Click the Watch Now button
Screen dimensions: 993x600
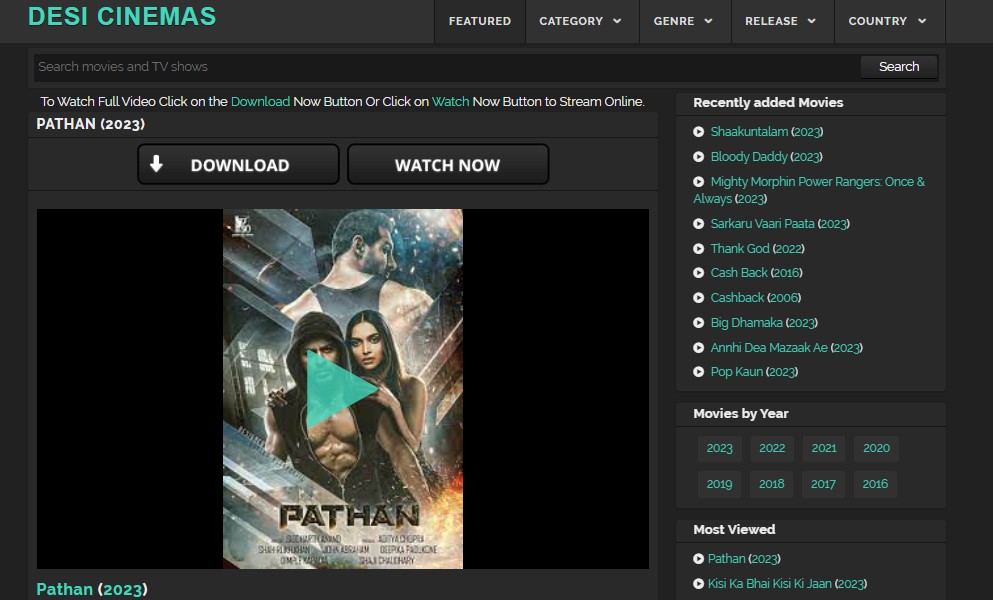448,165
